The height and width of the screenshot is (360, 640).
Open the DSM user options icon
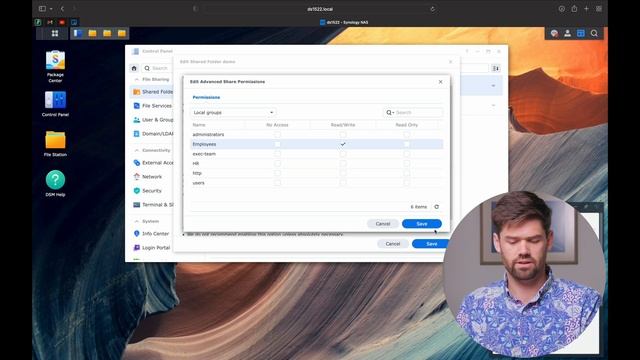click(567, 33)
